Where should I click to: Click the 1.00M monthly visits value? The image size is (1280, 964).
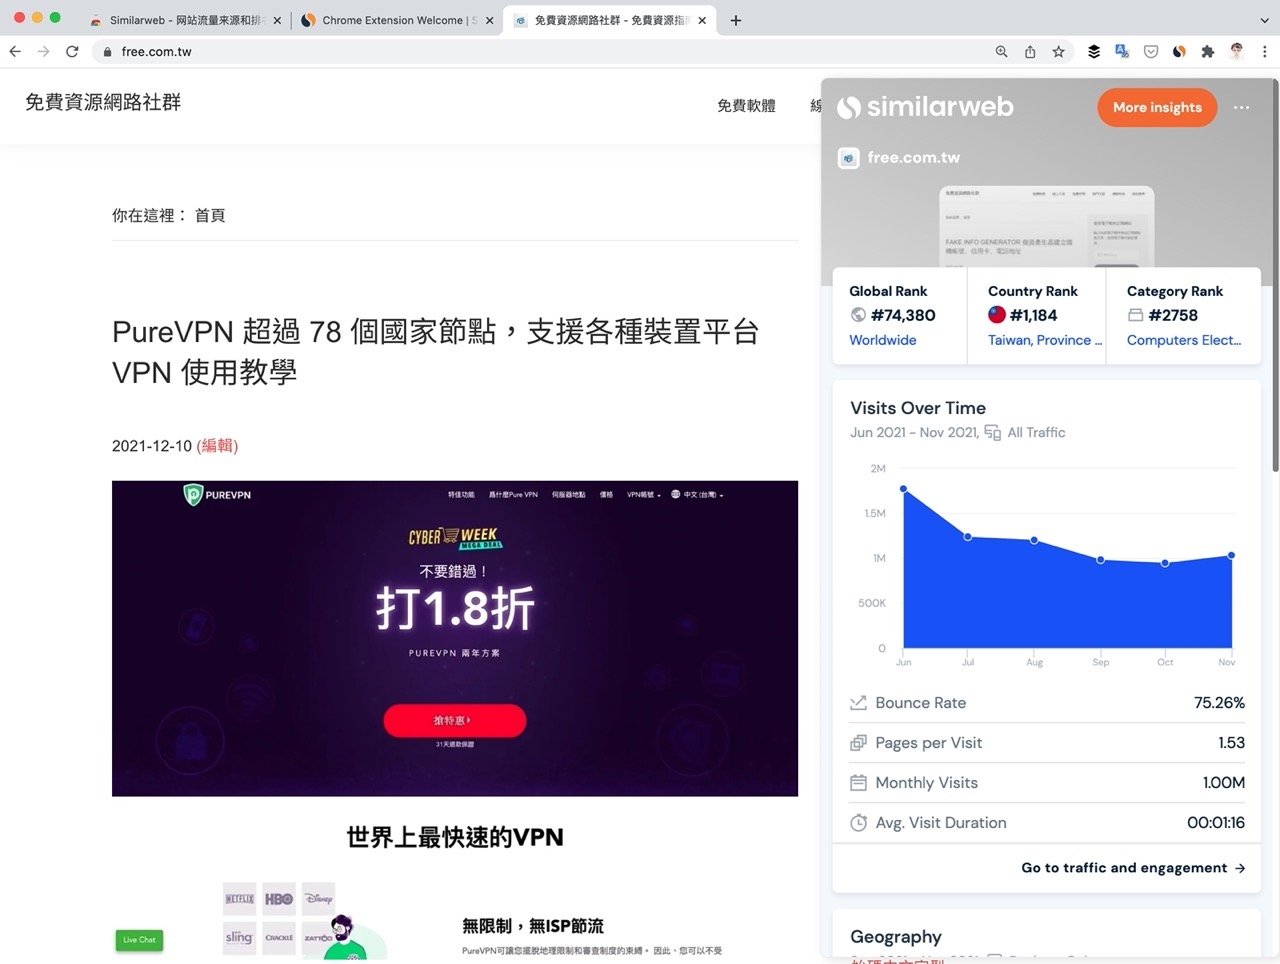1223,783
